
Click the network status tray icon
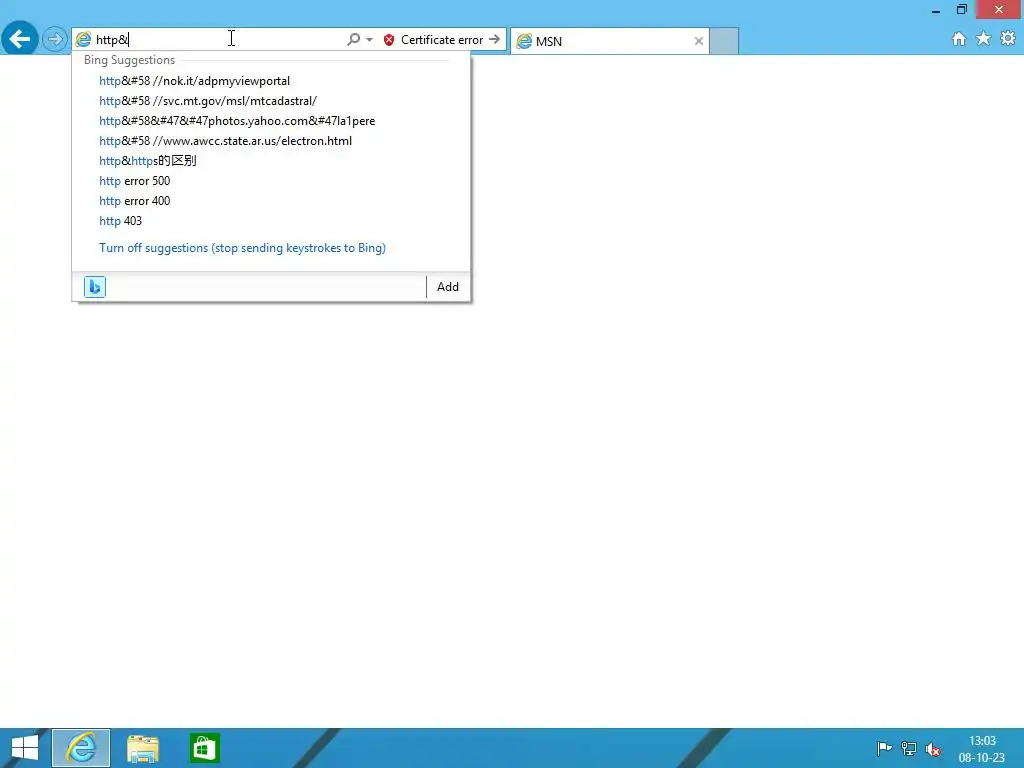click(908, 748)
